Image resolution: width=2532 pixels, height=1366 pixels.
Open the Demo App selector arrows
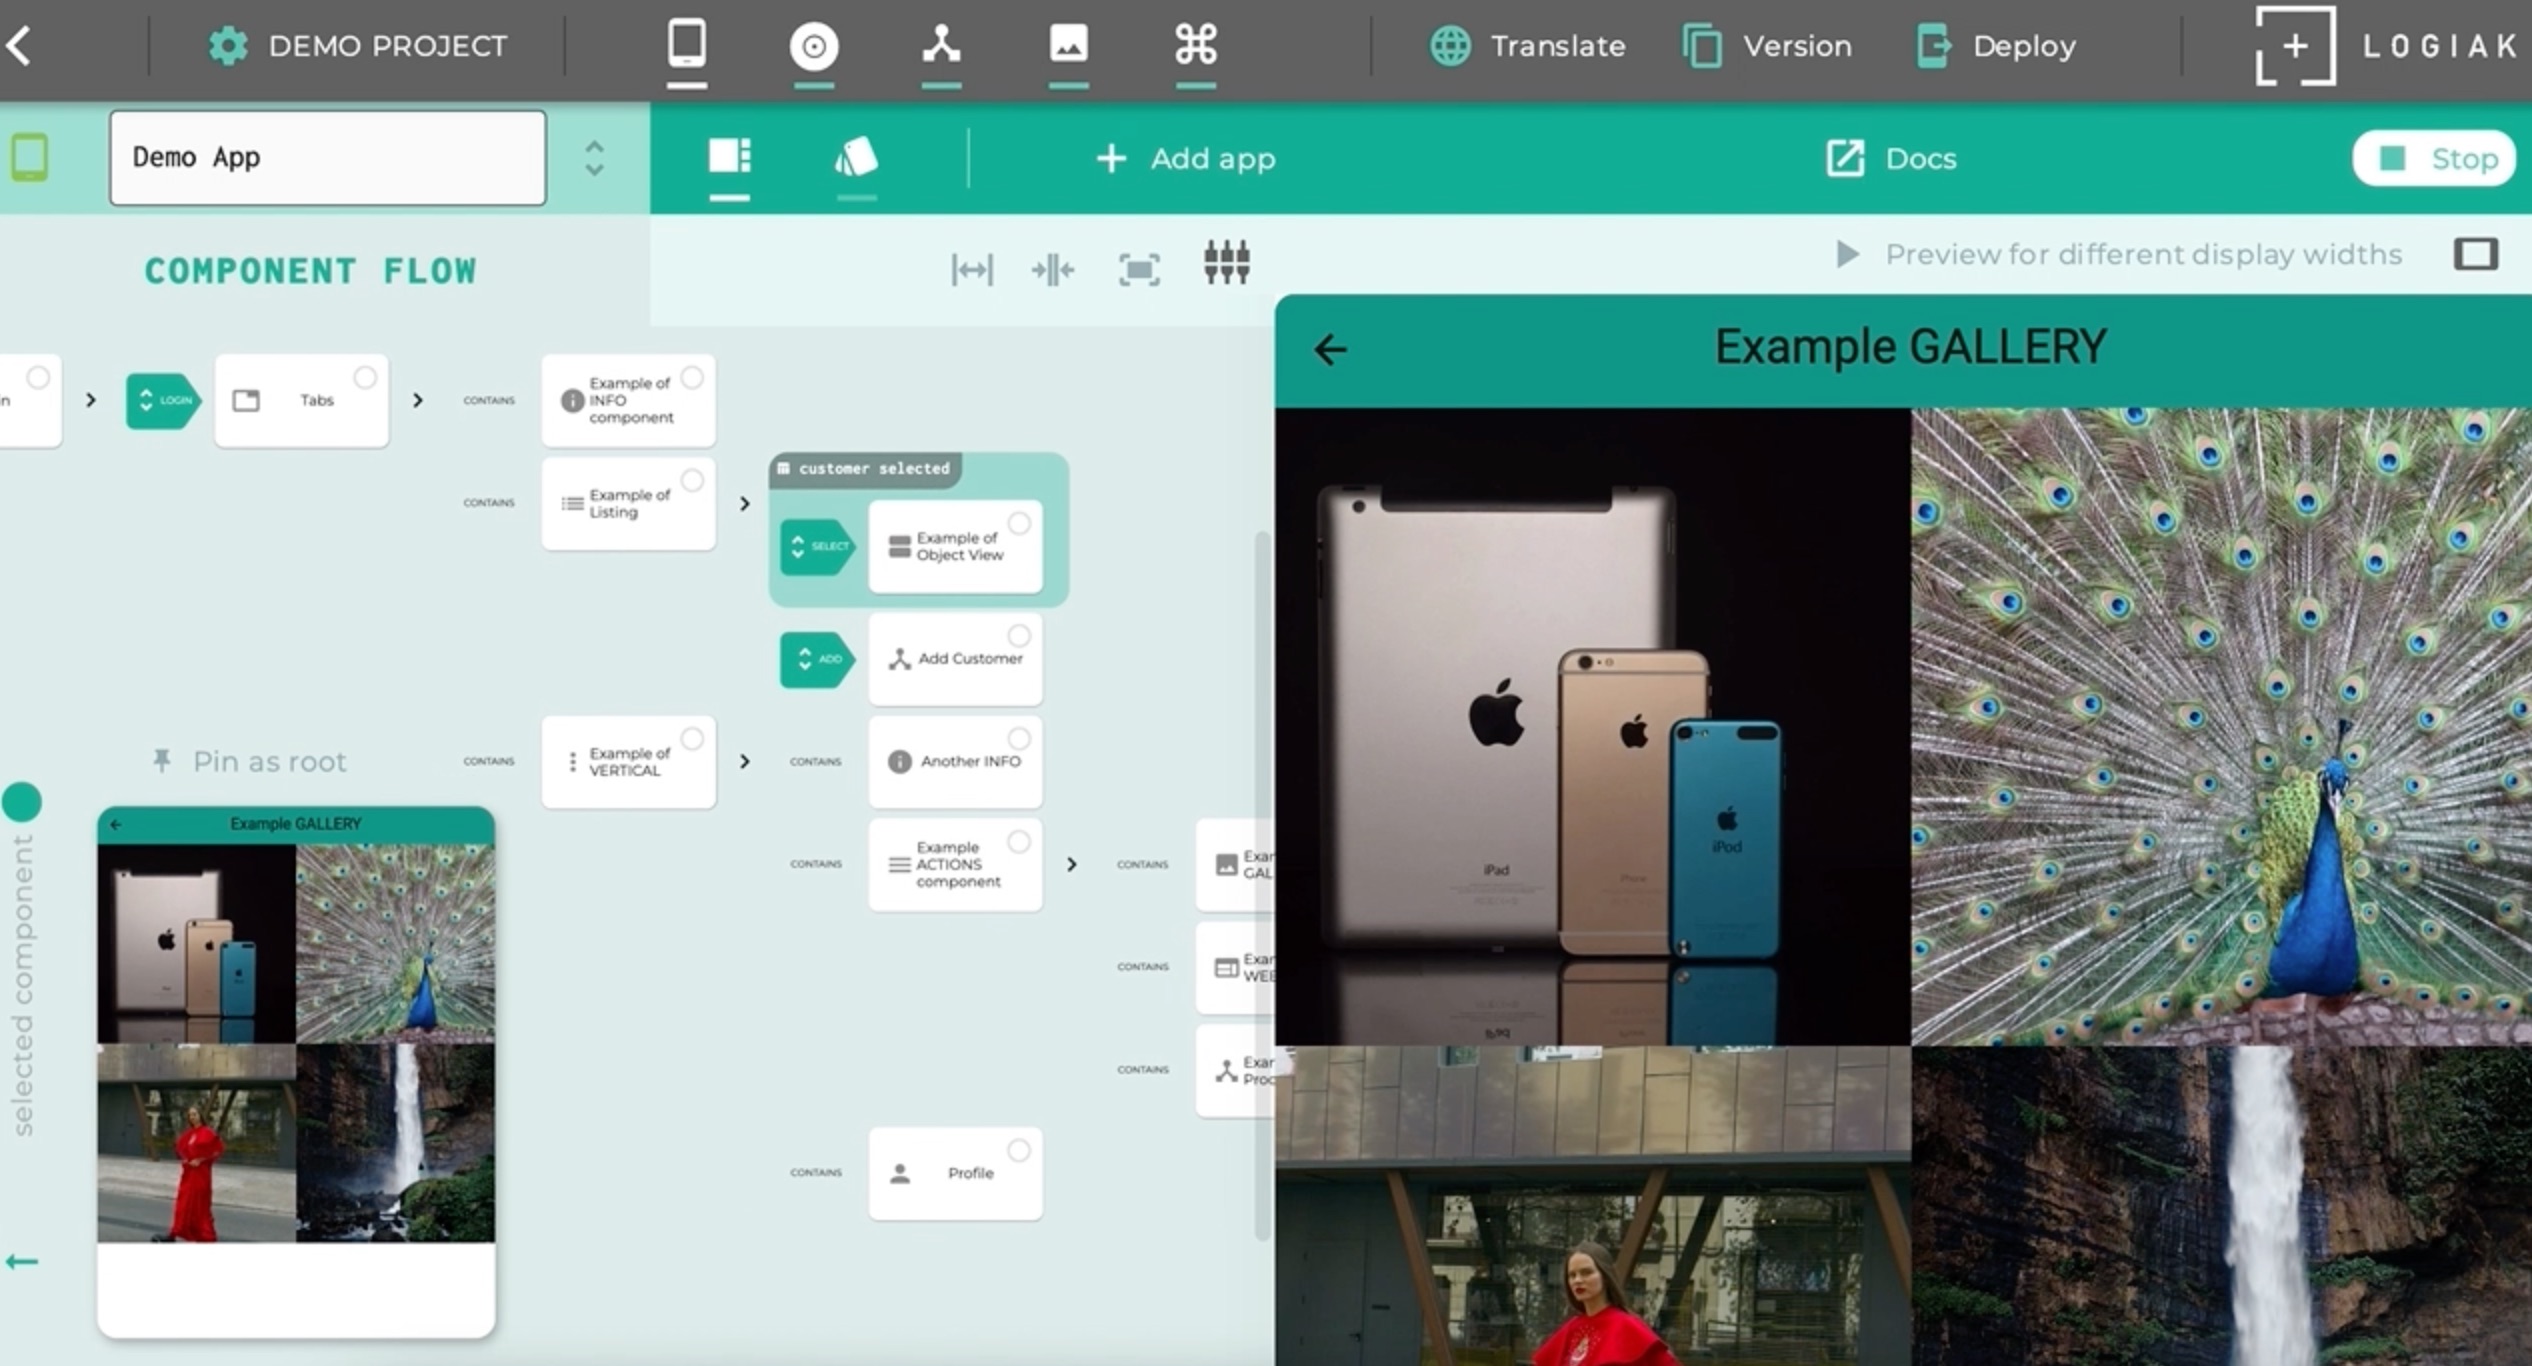click(x=594, y=158)
